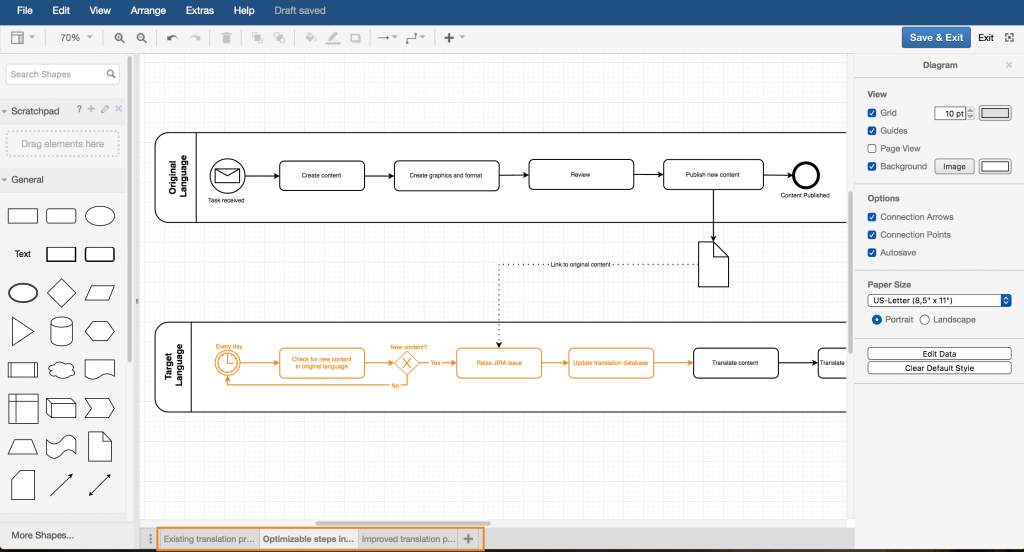The height and width of the screenshot is (552, 1024).
Task: Click the Exit button
Action: (986, 38)
